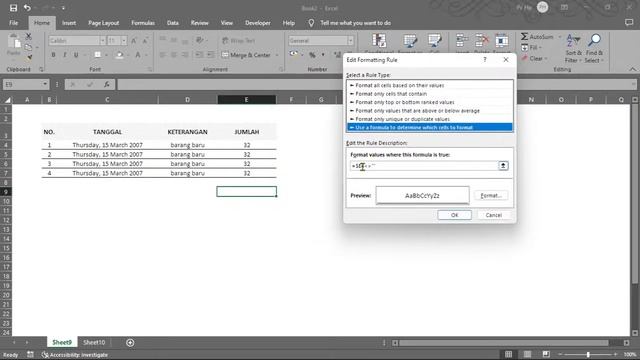Switch to Page Break Preview icon
The width and height of the screenshot is (640, 360).
pos(546,354)
